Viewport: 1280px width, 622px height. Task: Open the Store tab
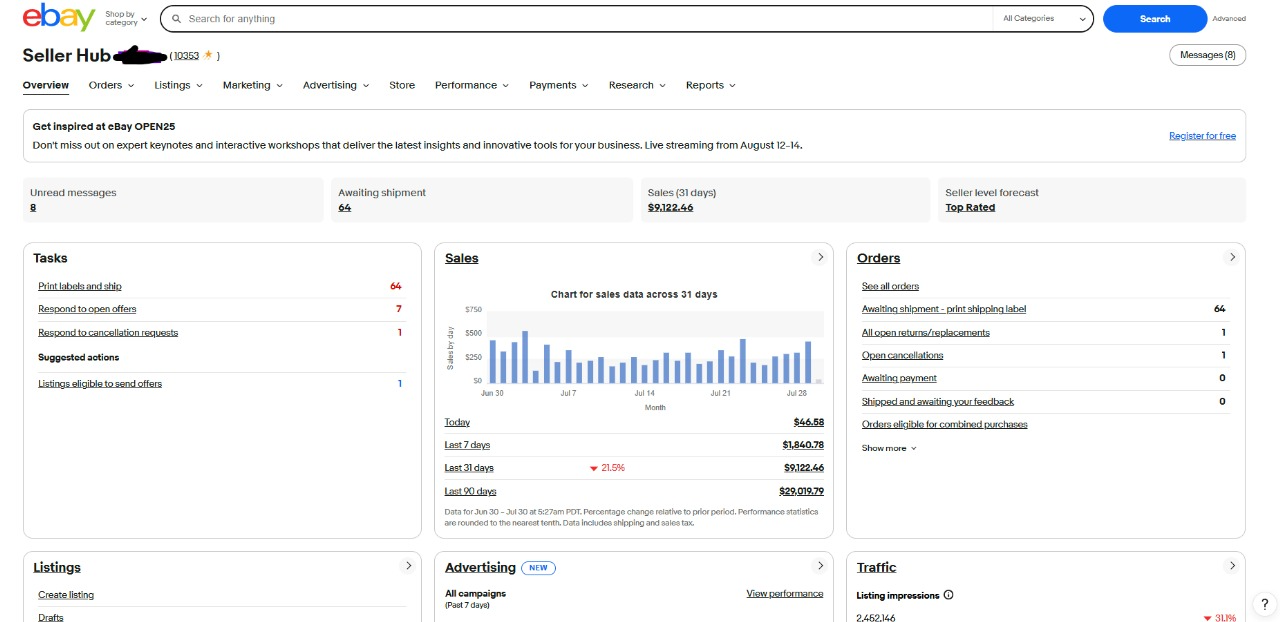coord(402,85)
